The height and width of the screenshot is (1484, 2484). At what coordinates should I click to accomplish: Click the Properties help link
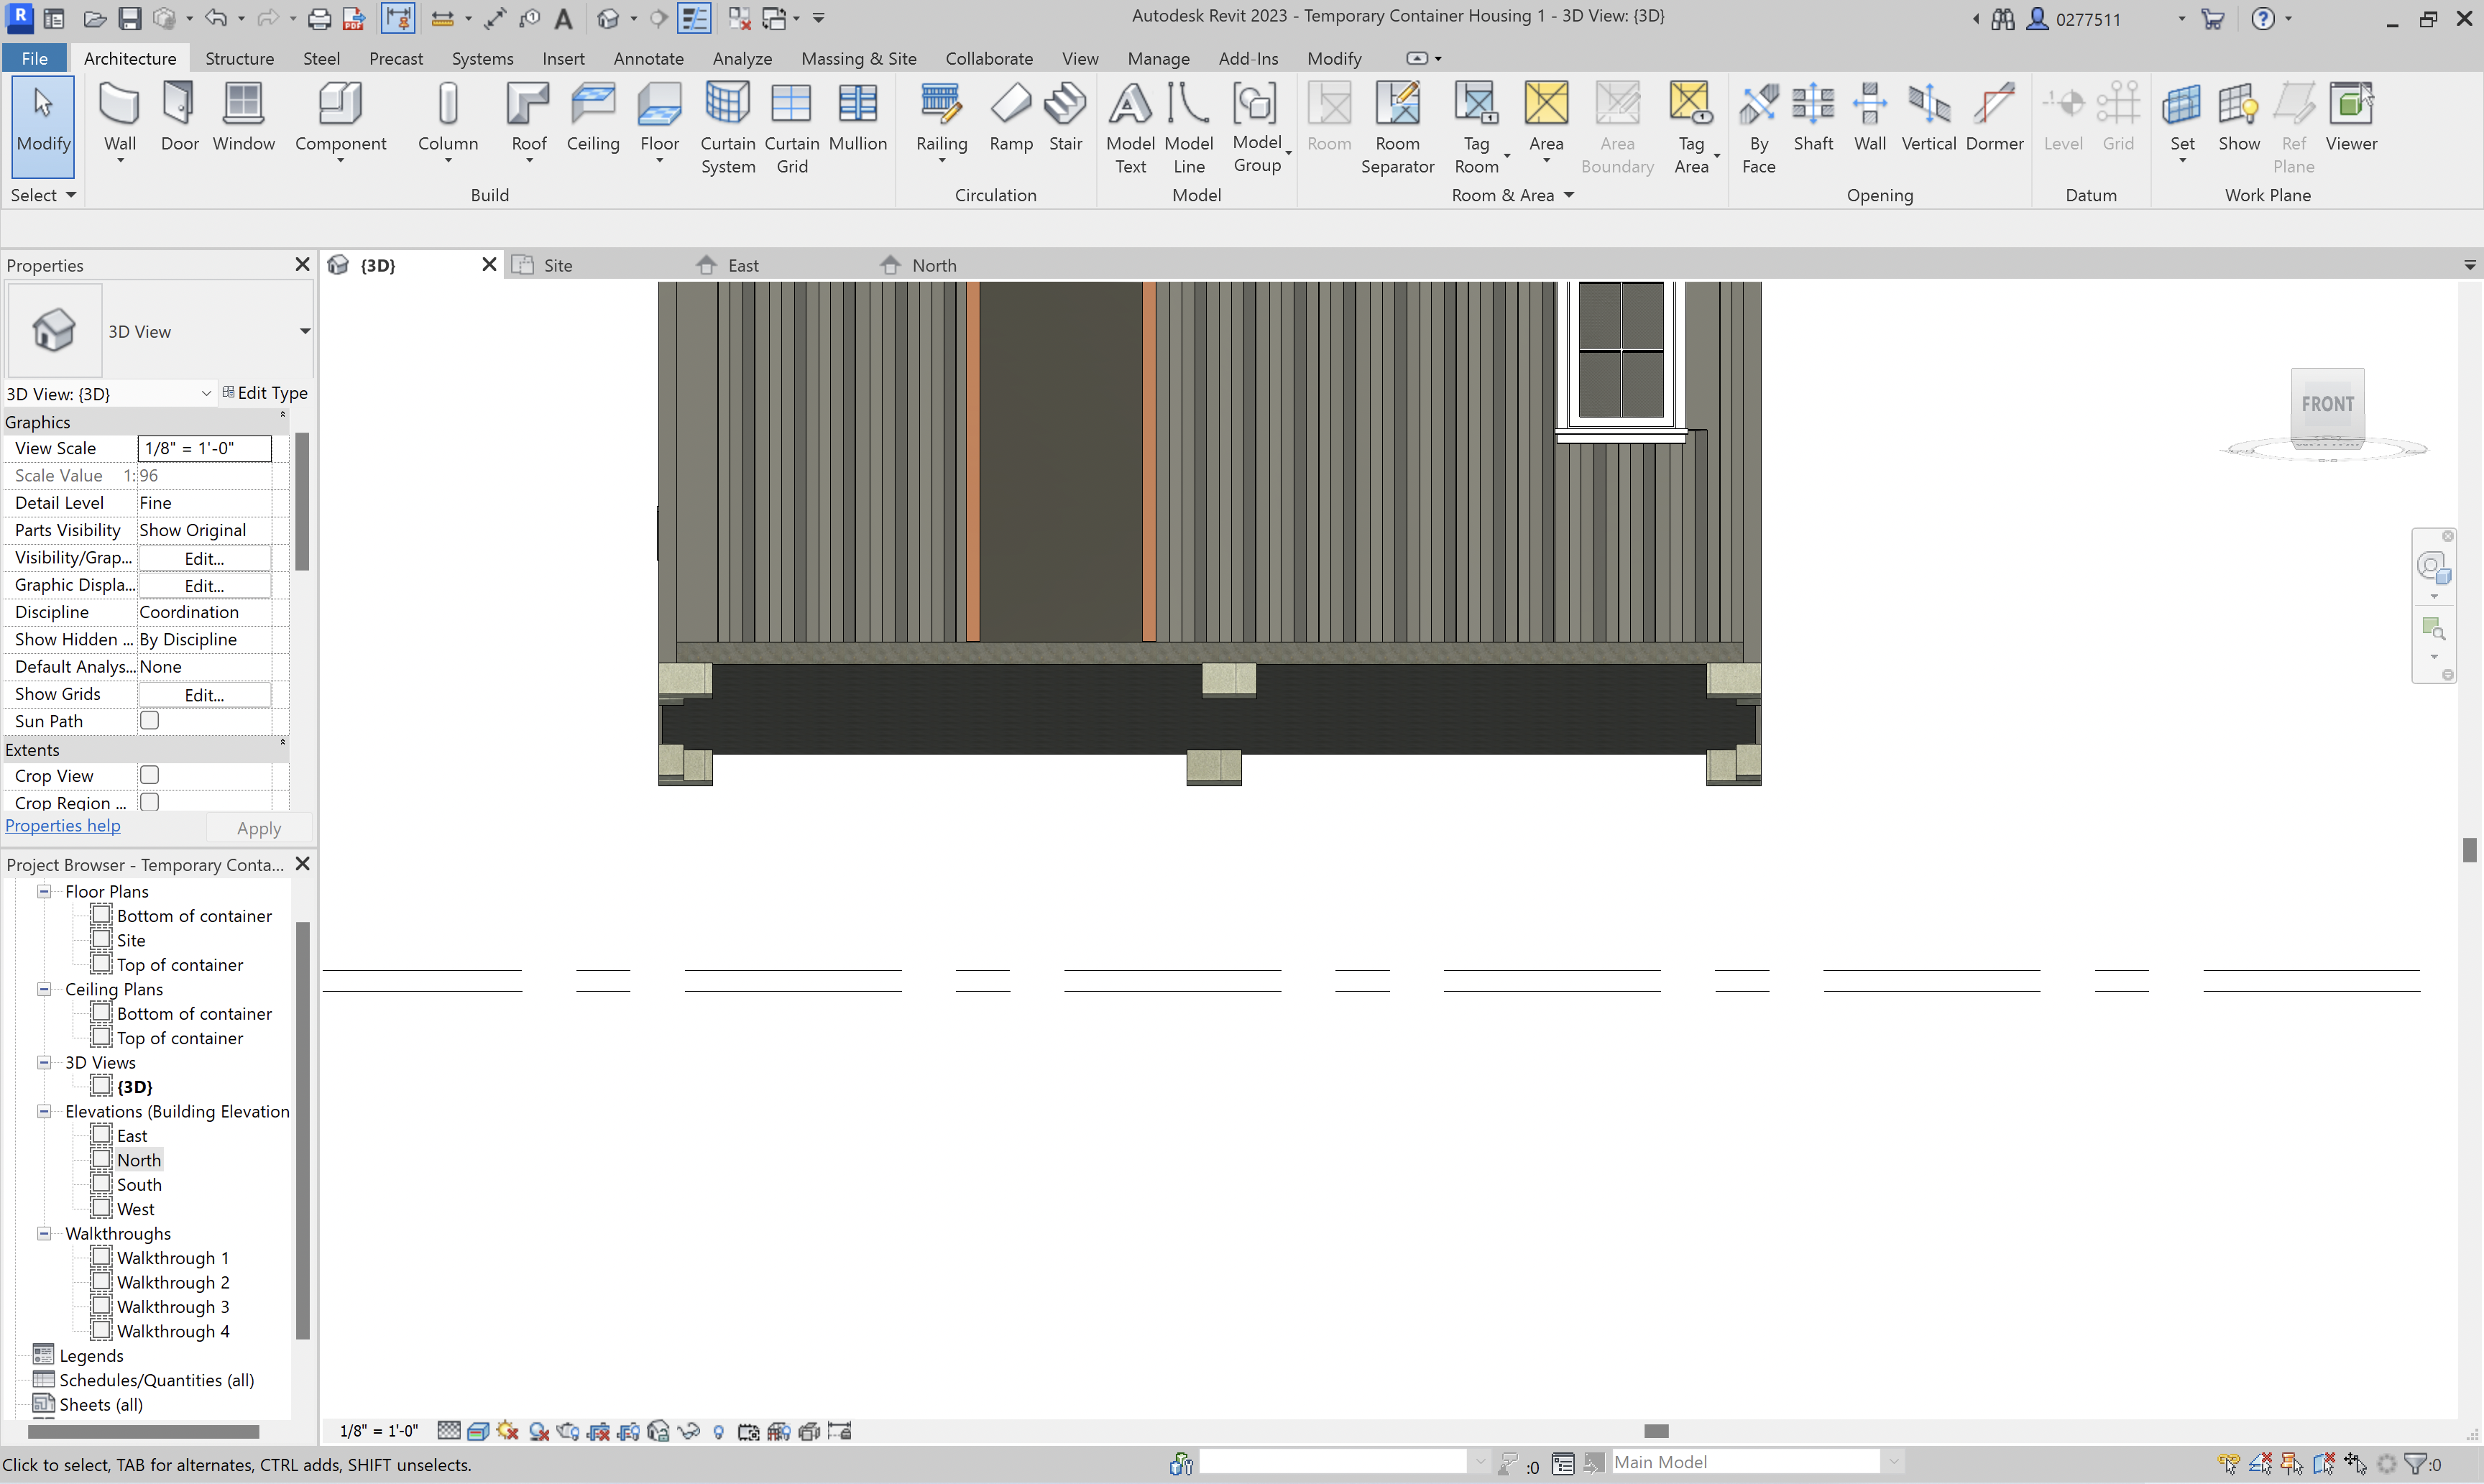click(62, 825)
